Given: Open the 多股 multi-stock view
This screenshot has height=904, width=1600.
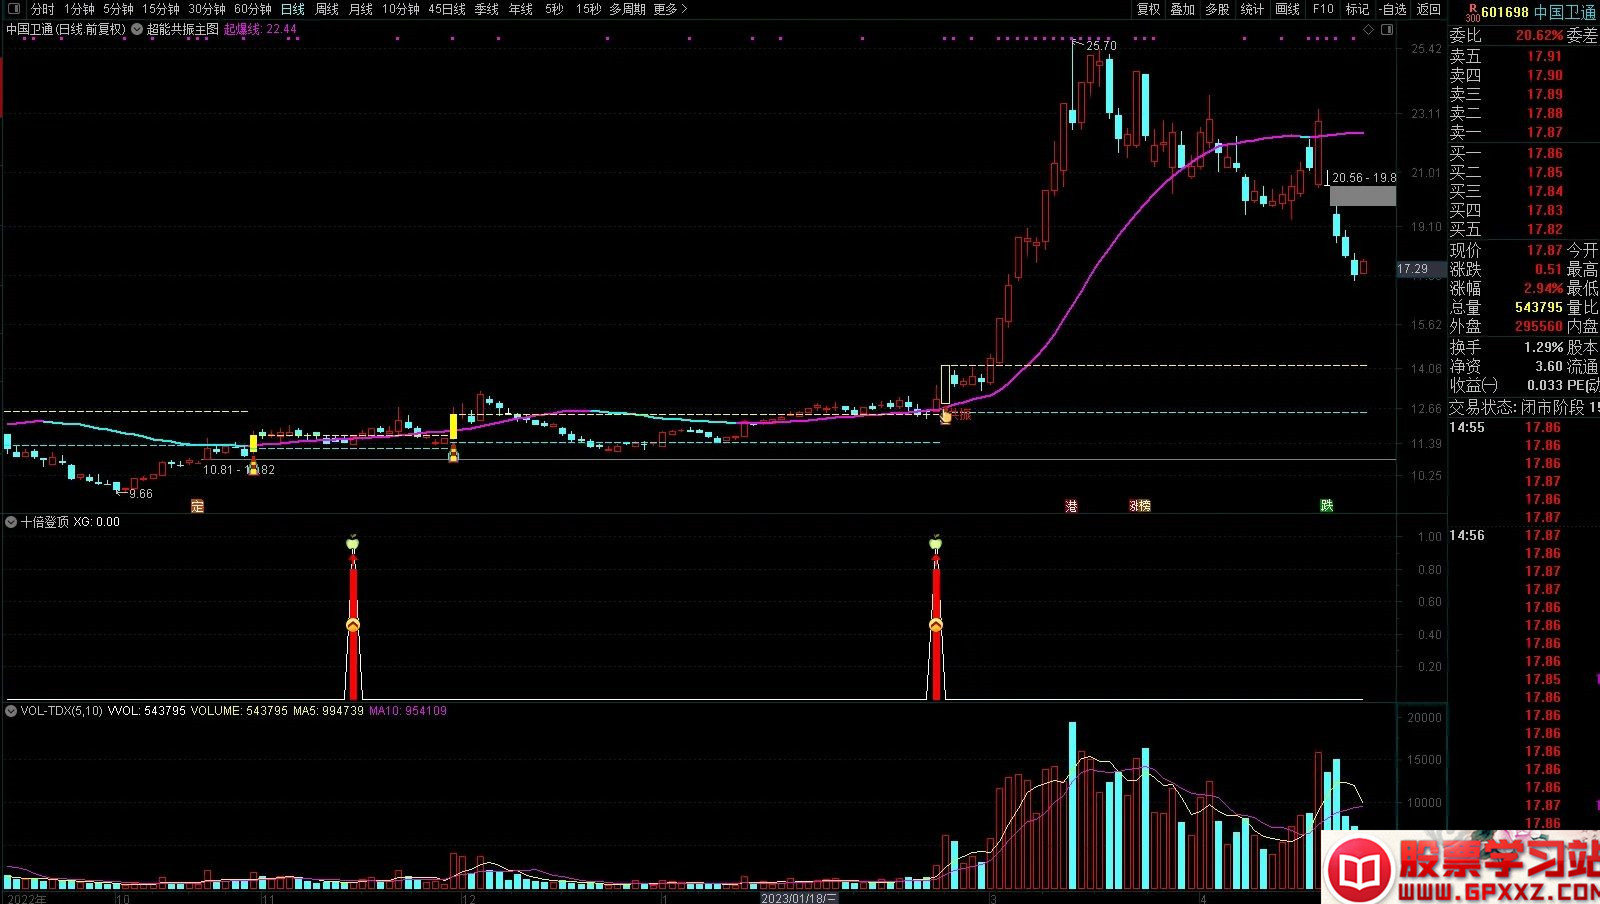Looking at the screenshot, I should tap(1217, 9).
